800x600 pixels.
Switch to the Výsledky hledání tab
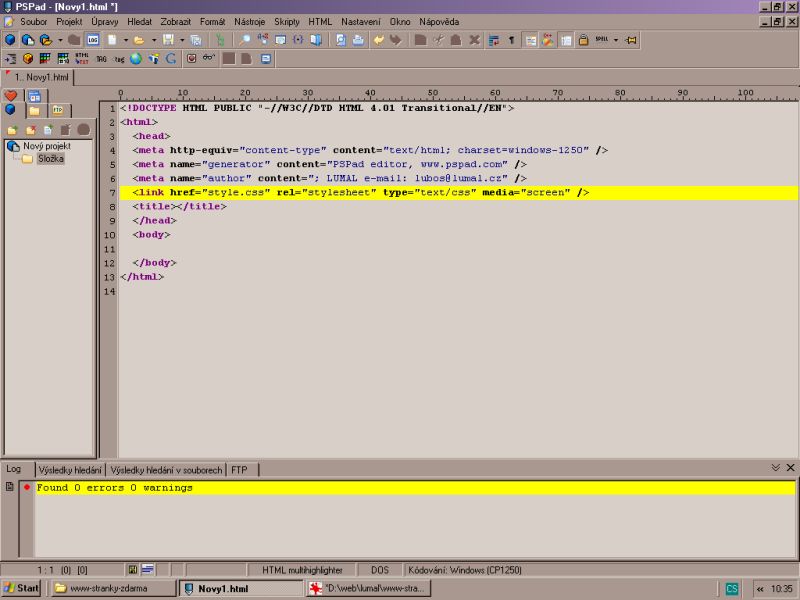(70, 469)
